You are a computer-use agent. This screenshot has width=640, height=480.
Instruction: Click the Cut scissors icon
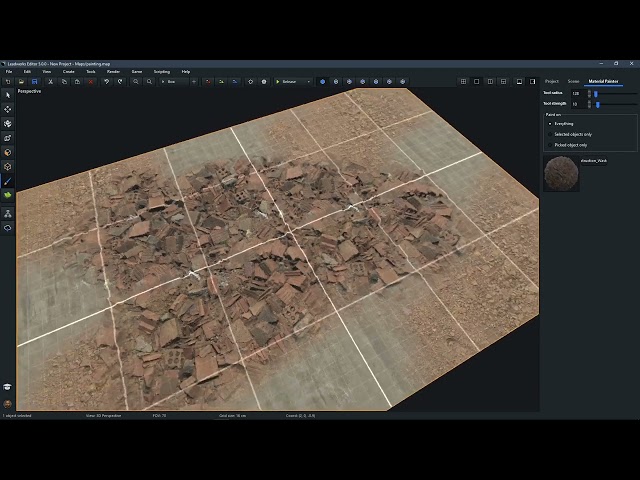pyautogui.click(x=51, y=82)
